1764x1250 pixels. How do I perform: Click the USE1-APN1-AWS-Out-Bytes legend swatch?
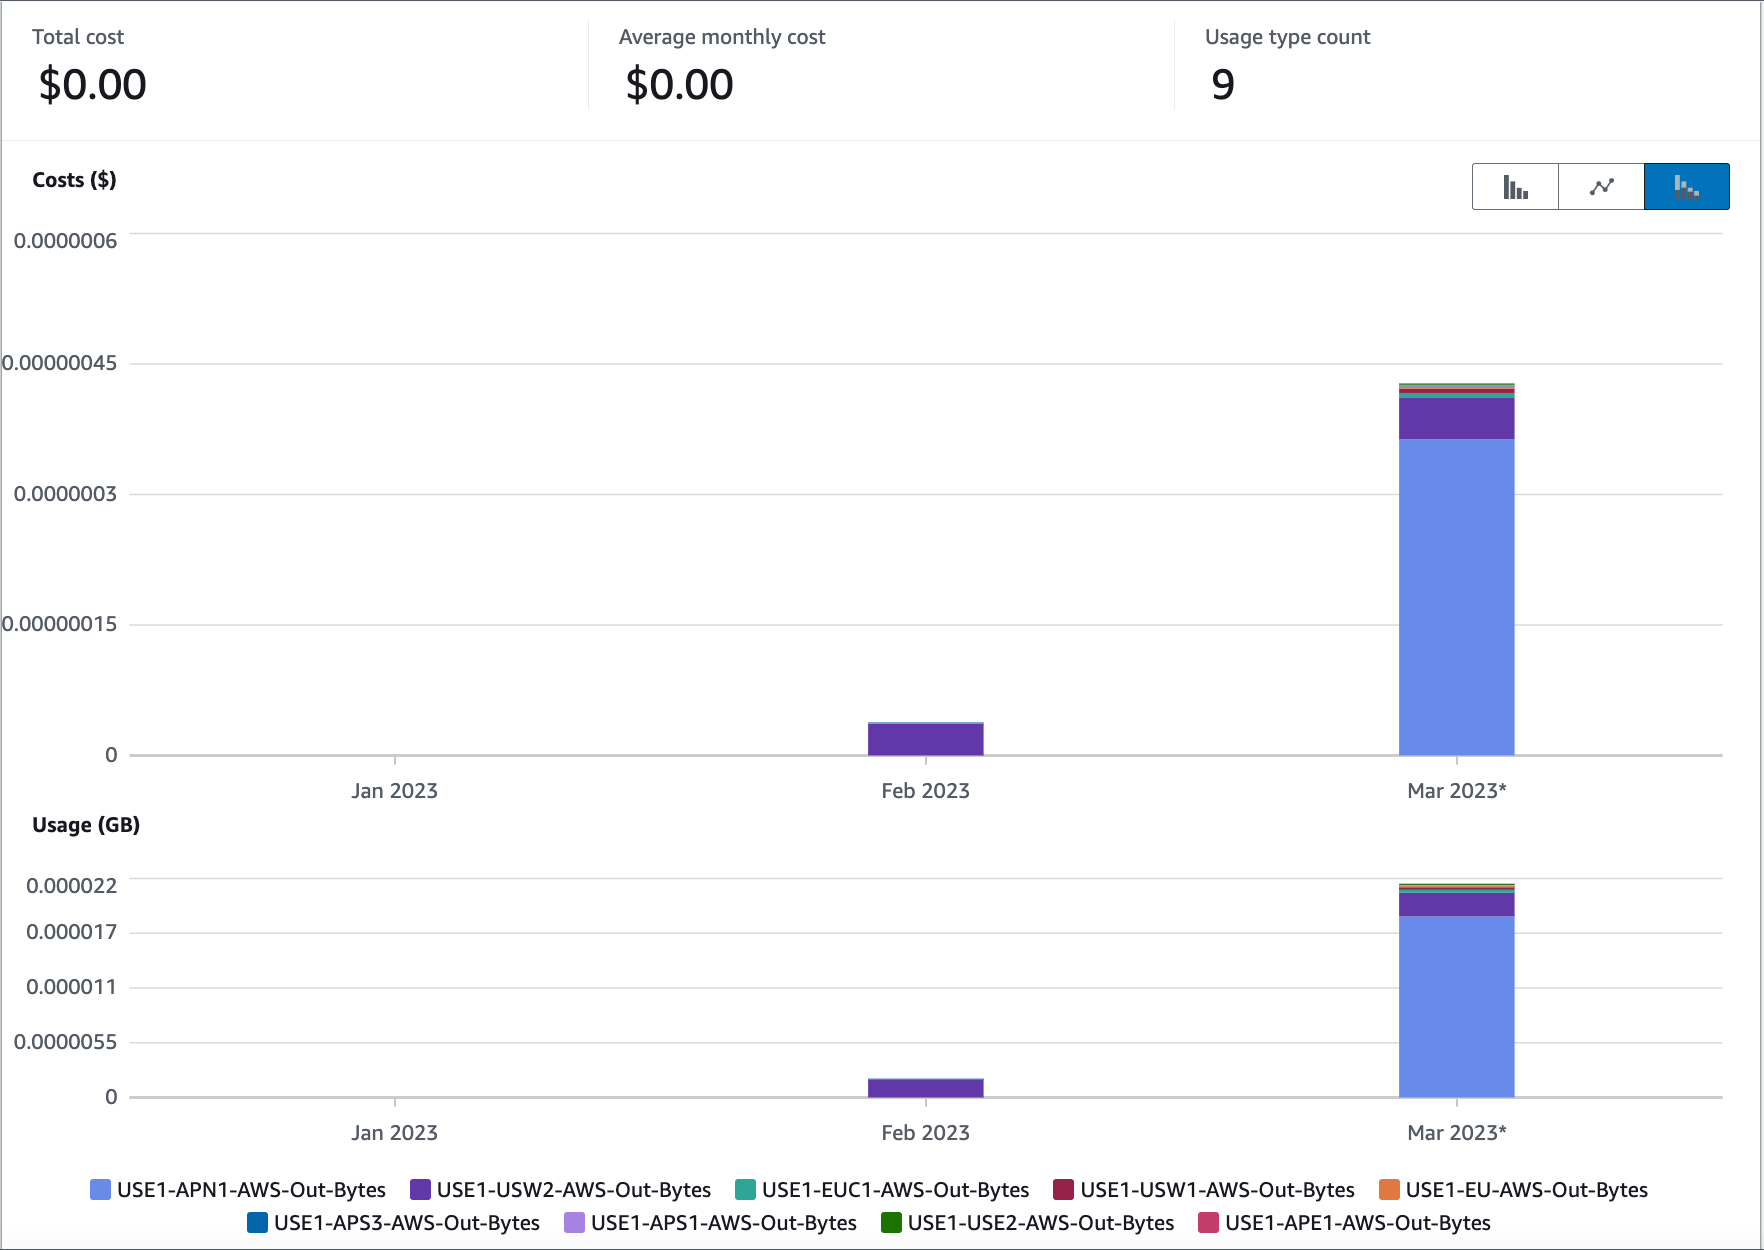pyautogui.click(x=99, y=1189)
